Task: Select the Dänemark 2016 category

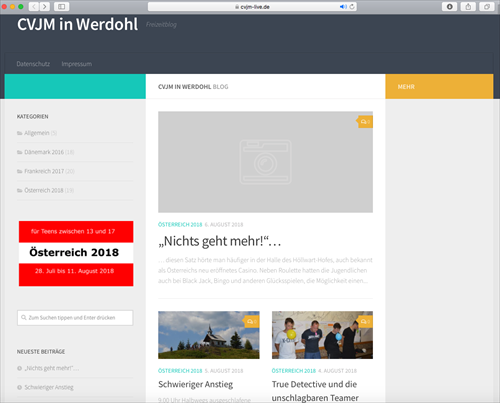Action: pyautogui.click(x=44, y=152)
